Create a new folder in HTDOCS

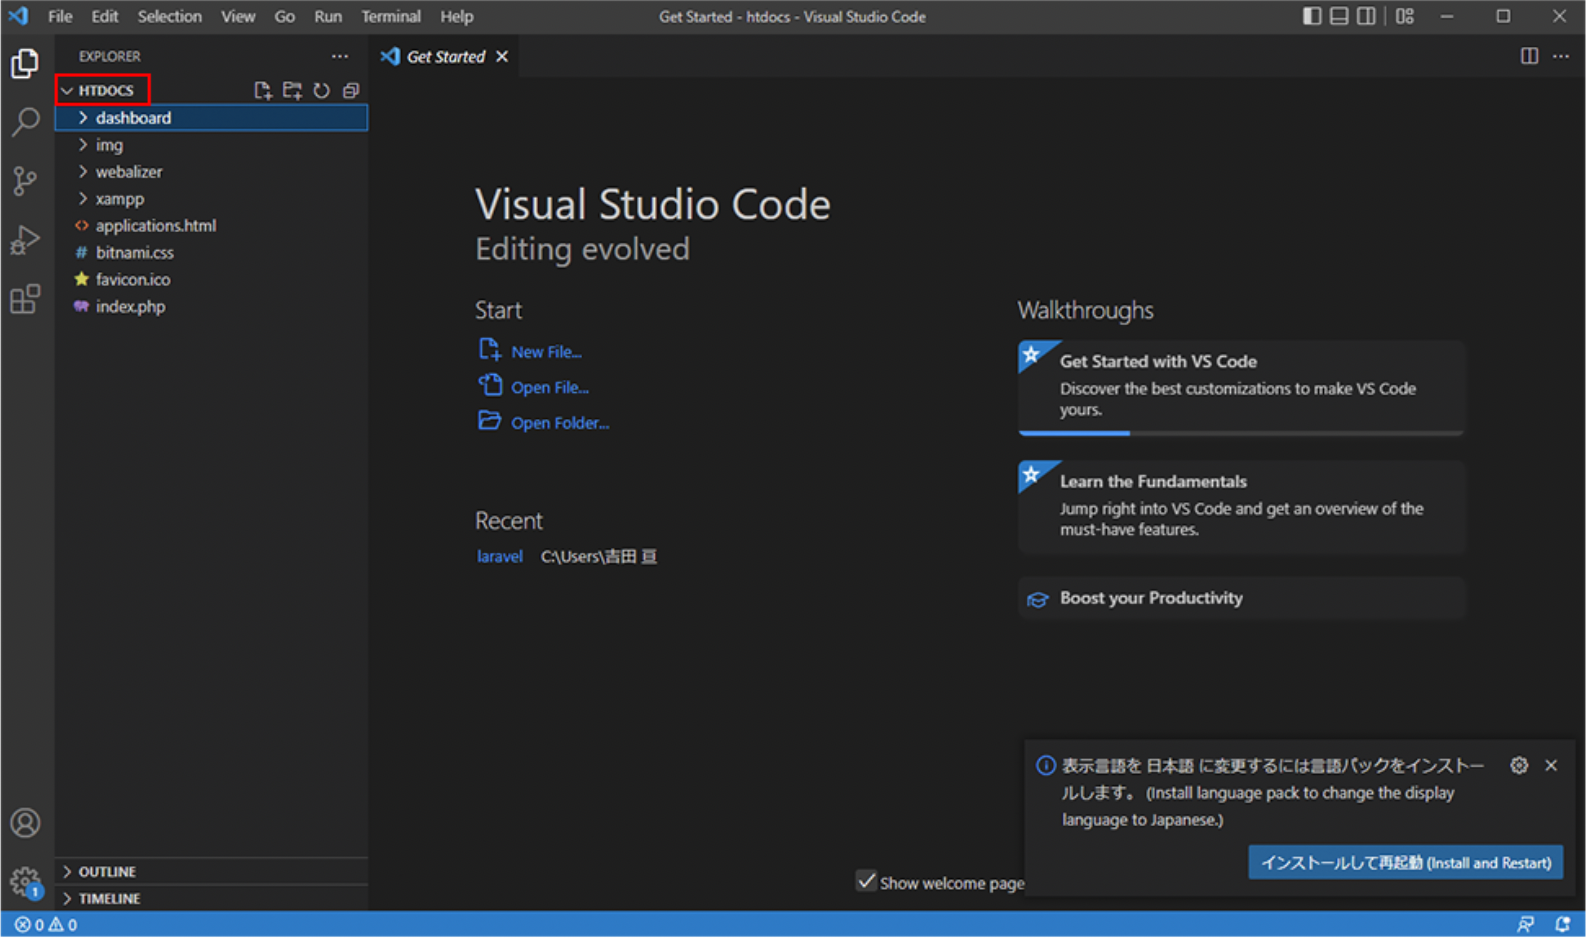(x=292, y=91)
